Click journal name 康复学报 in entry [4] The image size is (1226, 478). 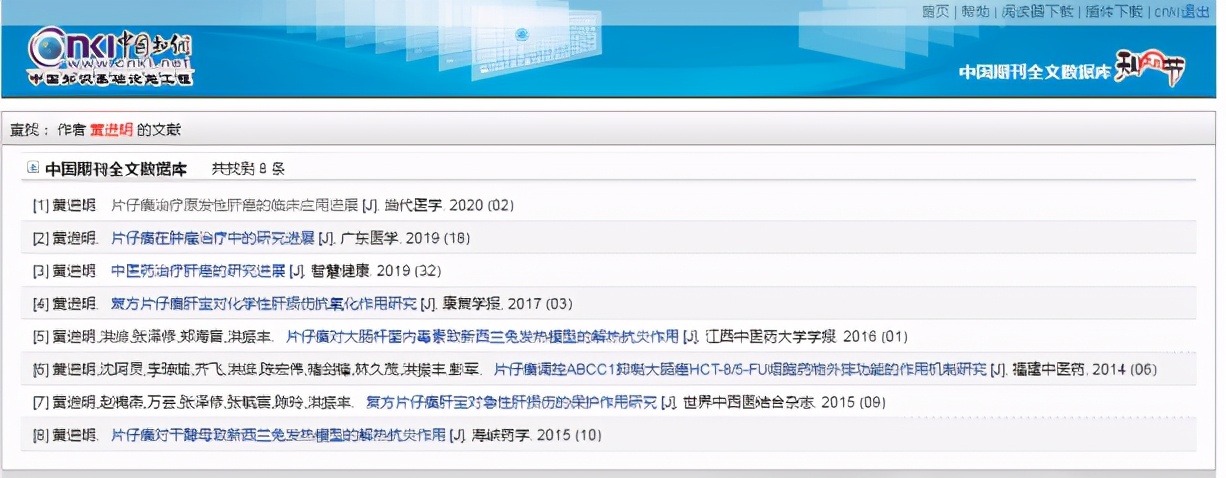click(x=473, y=304)
